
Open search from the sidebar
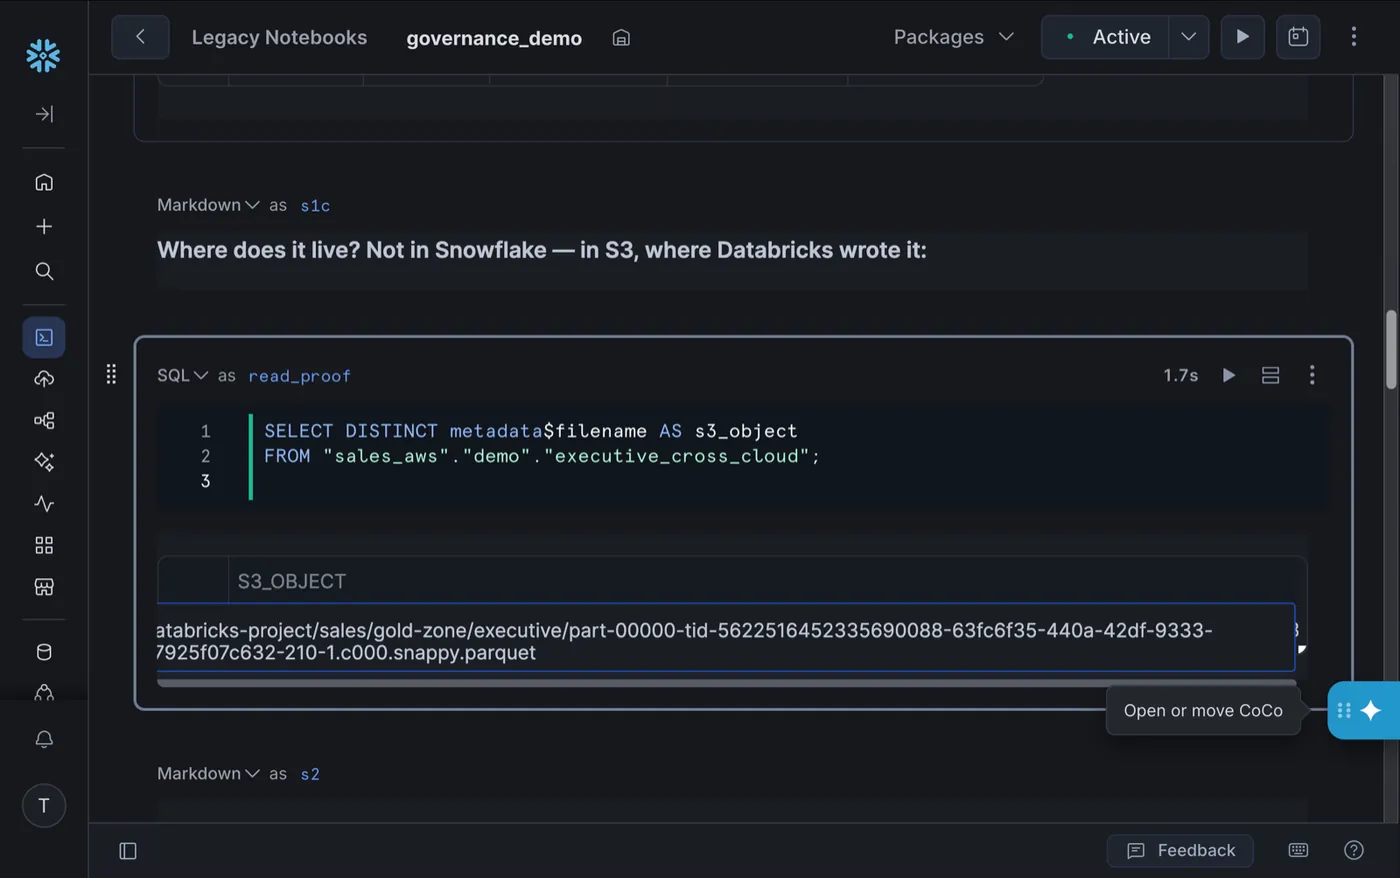tap(44, 271)
